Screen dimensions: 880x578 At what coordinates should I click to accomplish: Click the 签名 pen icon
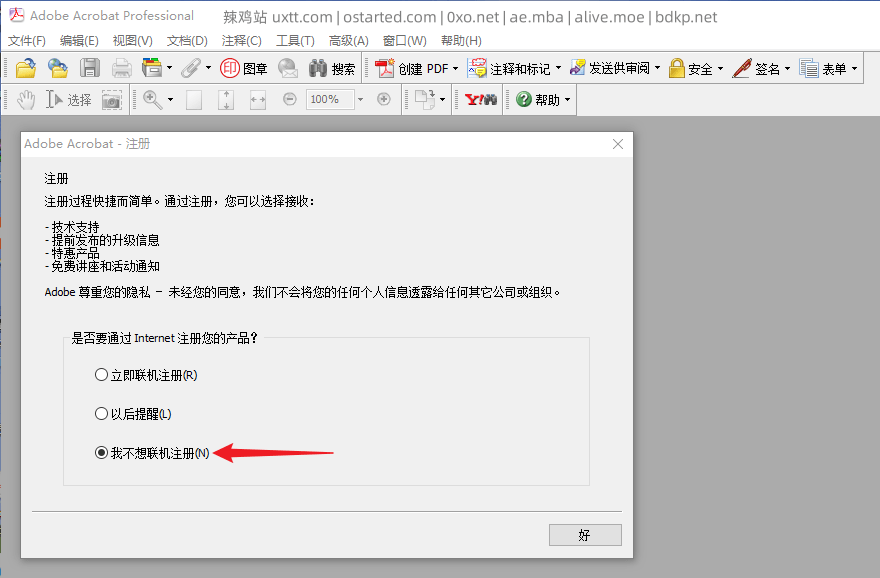pyautogui.click(x=756, y=68)
